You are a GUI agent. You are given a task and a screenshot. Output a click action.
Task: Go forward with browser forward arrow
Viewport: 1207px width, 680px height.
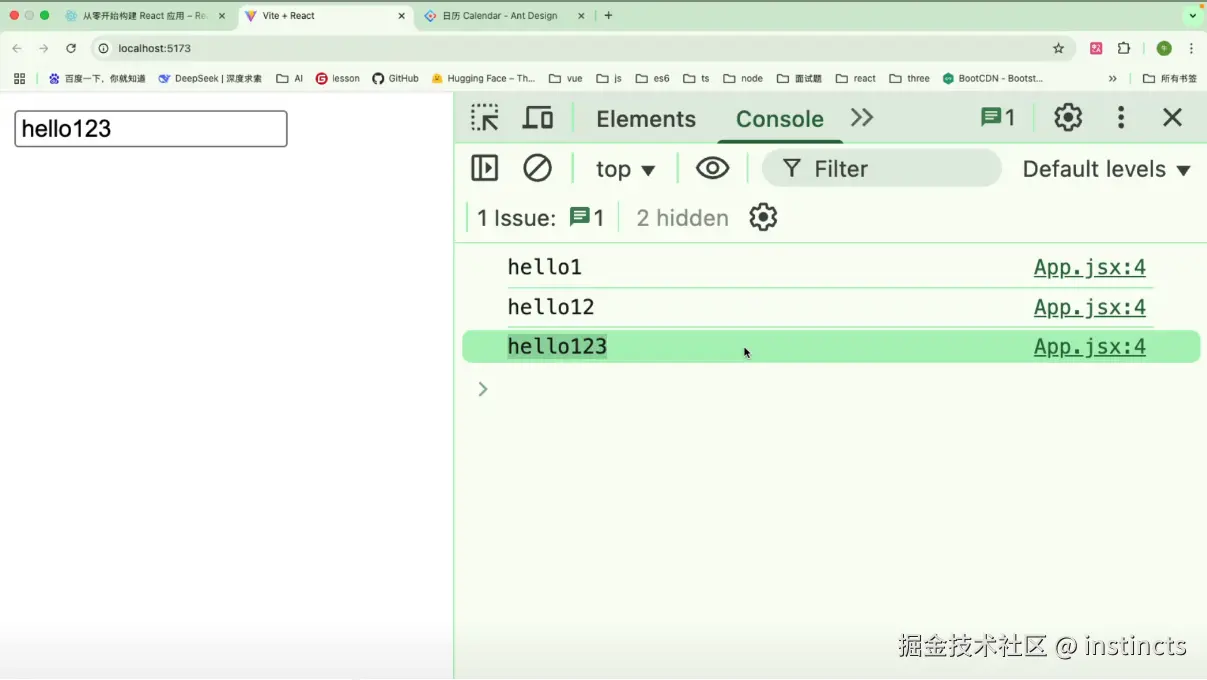[44, 48]
